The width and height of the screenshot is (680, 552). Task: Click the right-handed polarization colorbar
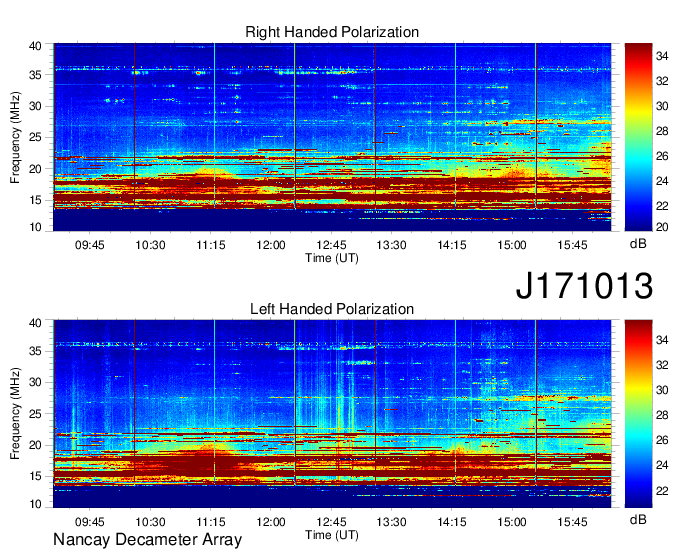click(x=638, y=137)
